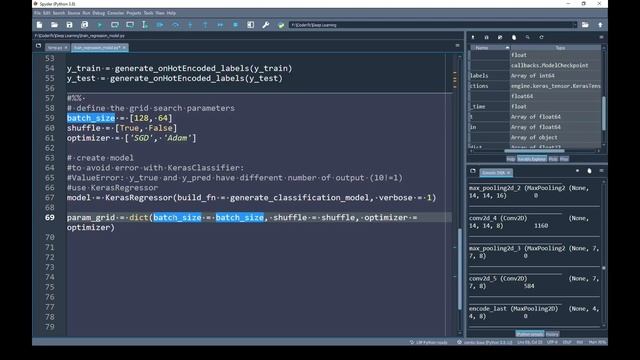Image resolution: width=640 pixels, height=360 pixels.
Task: Run cell and advance toolbar icon
Action: (x=130, y=25)
